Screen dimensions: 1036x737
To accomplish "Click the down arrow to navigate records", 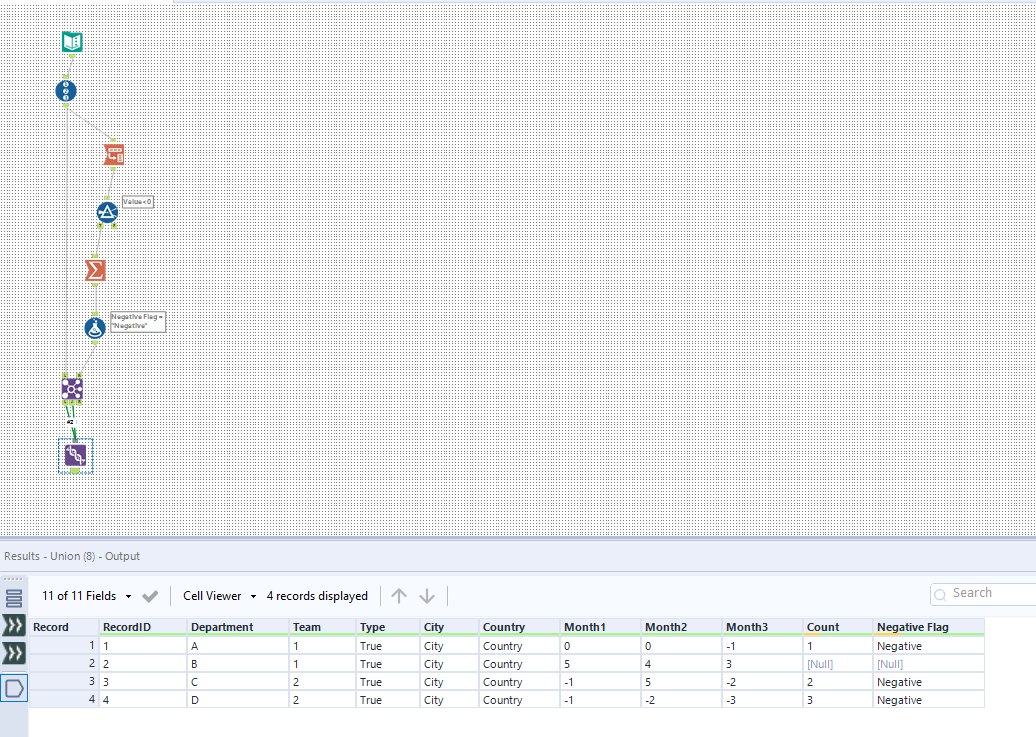I will [x=426, y=595].
